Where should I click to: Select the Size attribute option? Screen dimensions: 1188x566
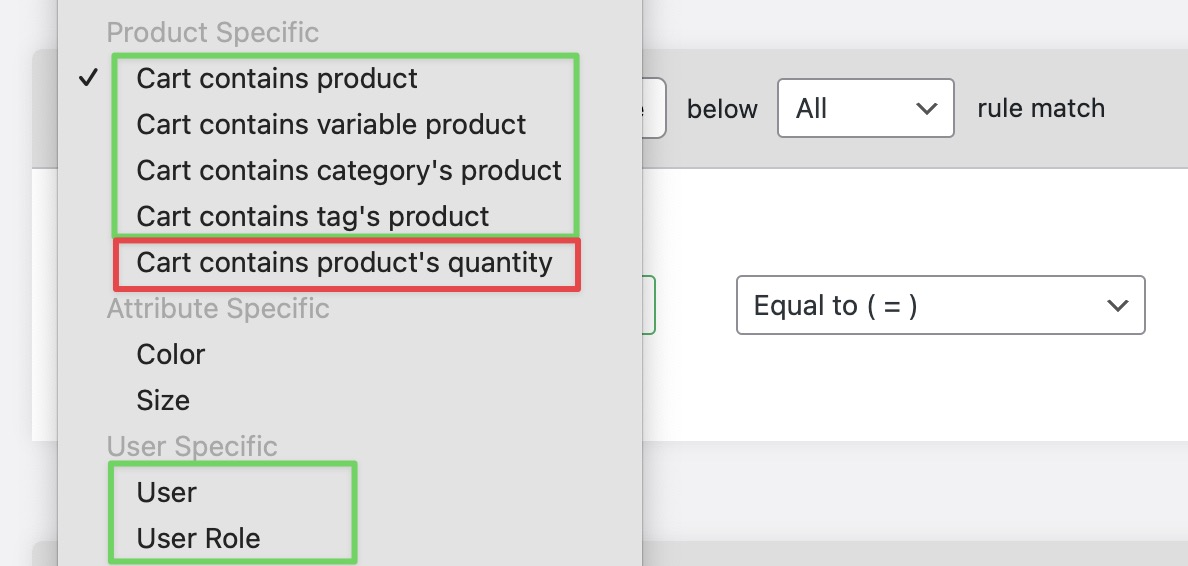pos(163,401)
